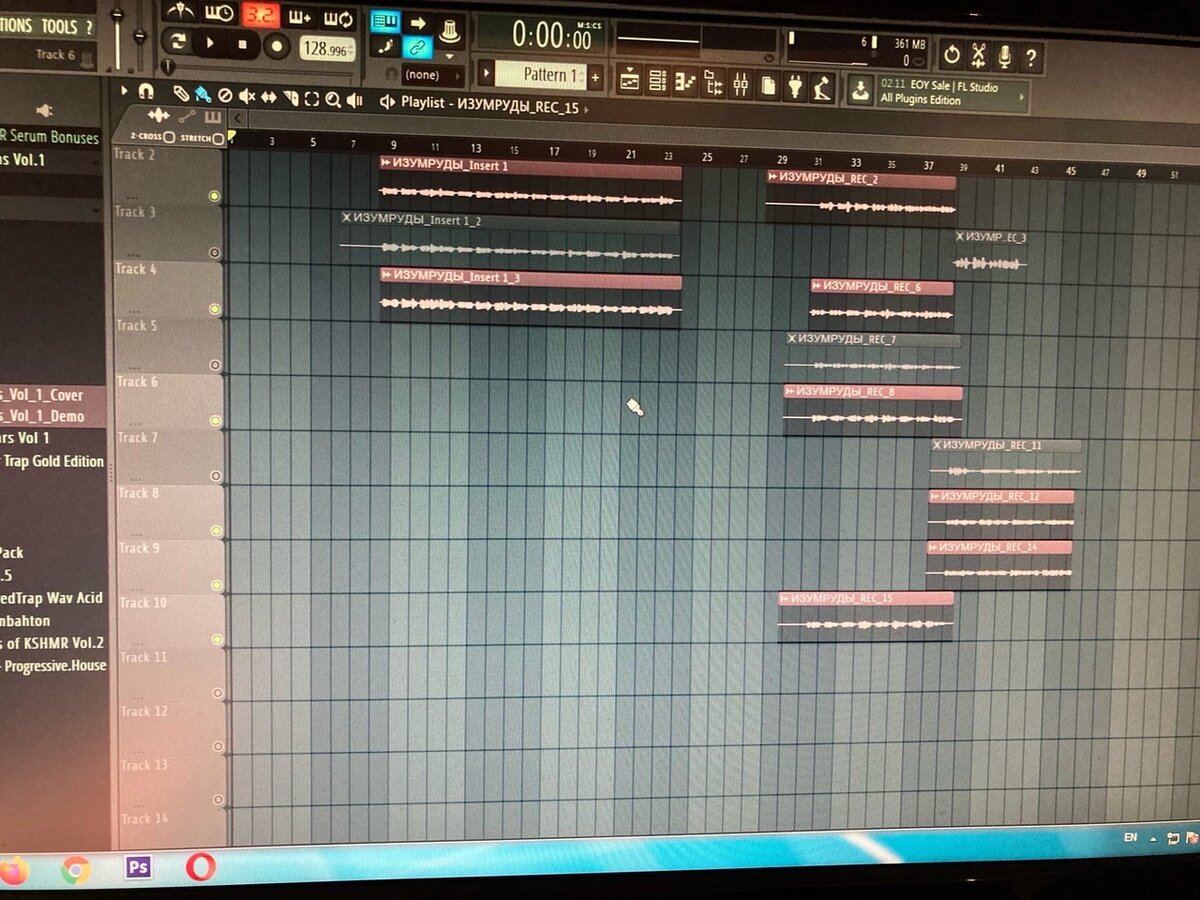Screen dimensions: 1200x900
Task: Open the TOOLS menu
Action: 60,26
